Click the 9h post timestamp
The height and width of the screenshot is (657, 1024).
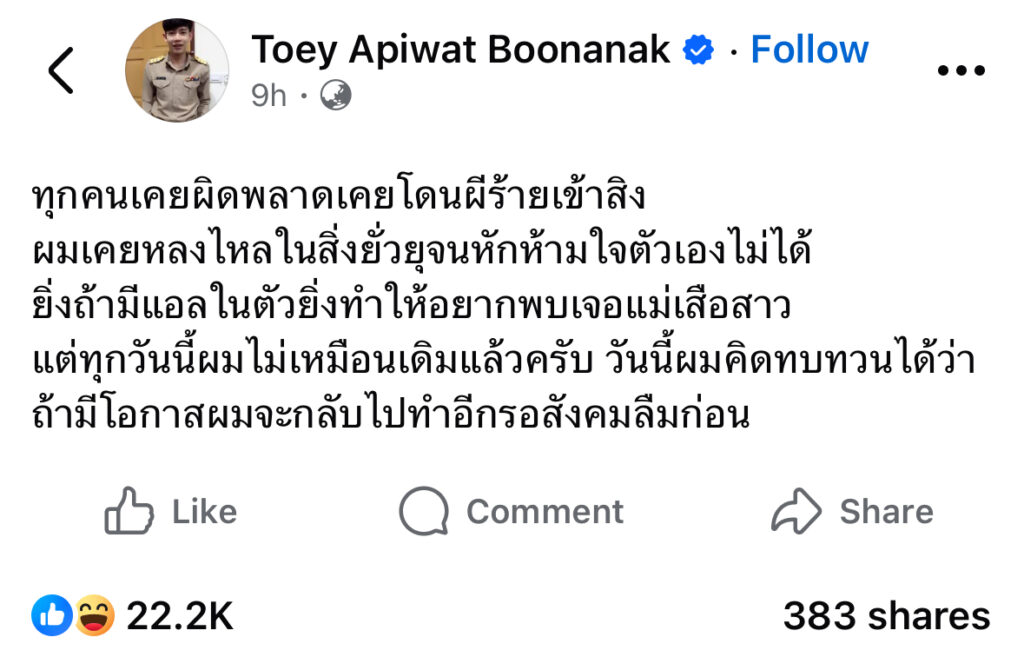pos(269,95)
